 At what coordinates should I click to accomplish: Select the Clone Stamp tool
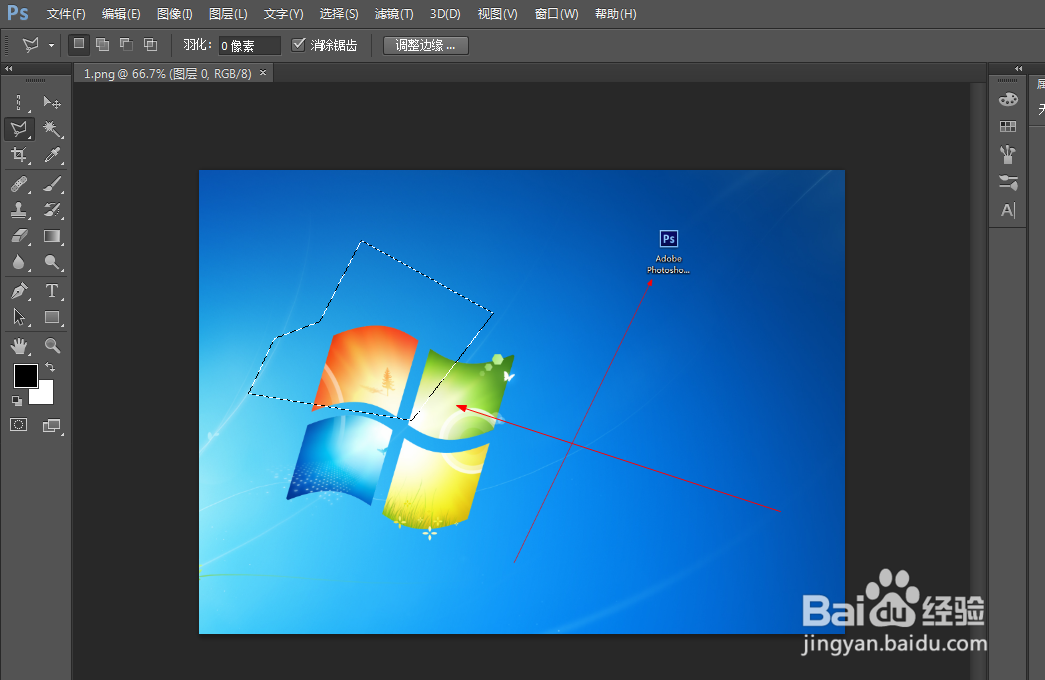(19, 210)
